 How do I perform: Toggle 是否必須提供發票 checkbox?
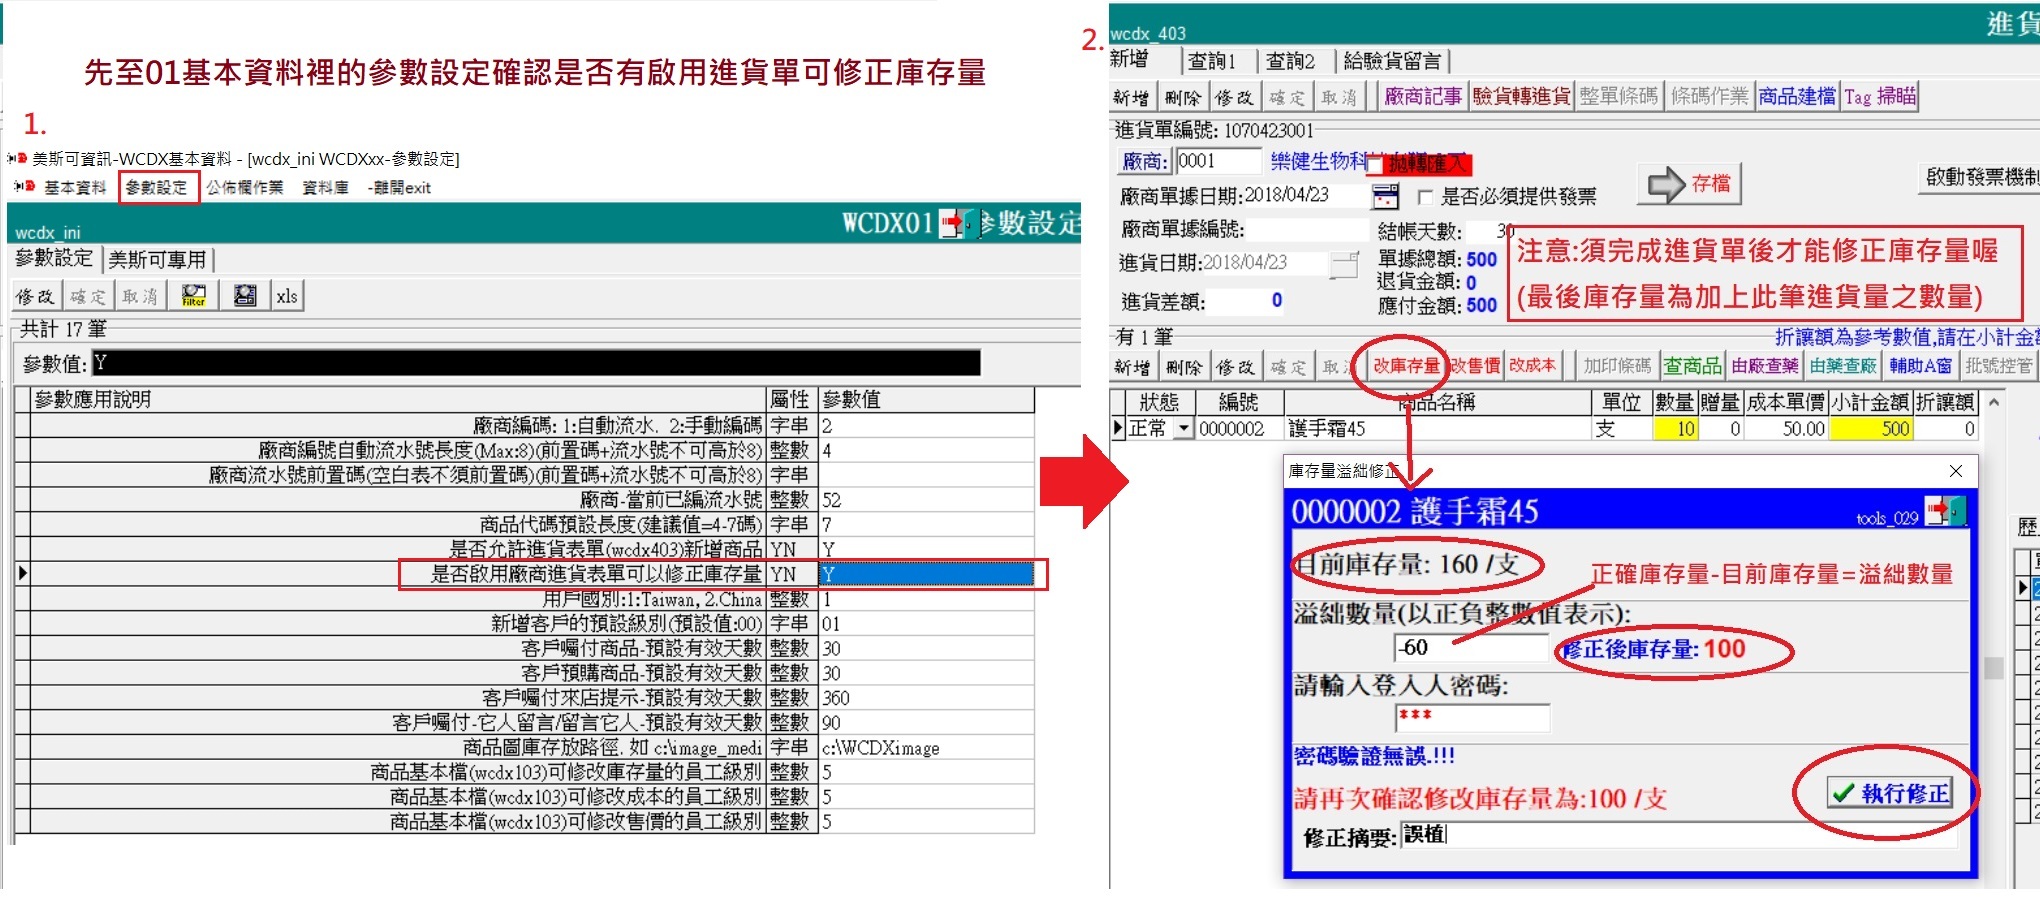tap(1425, 197)
